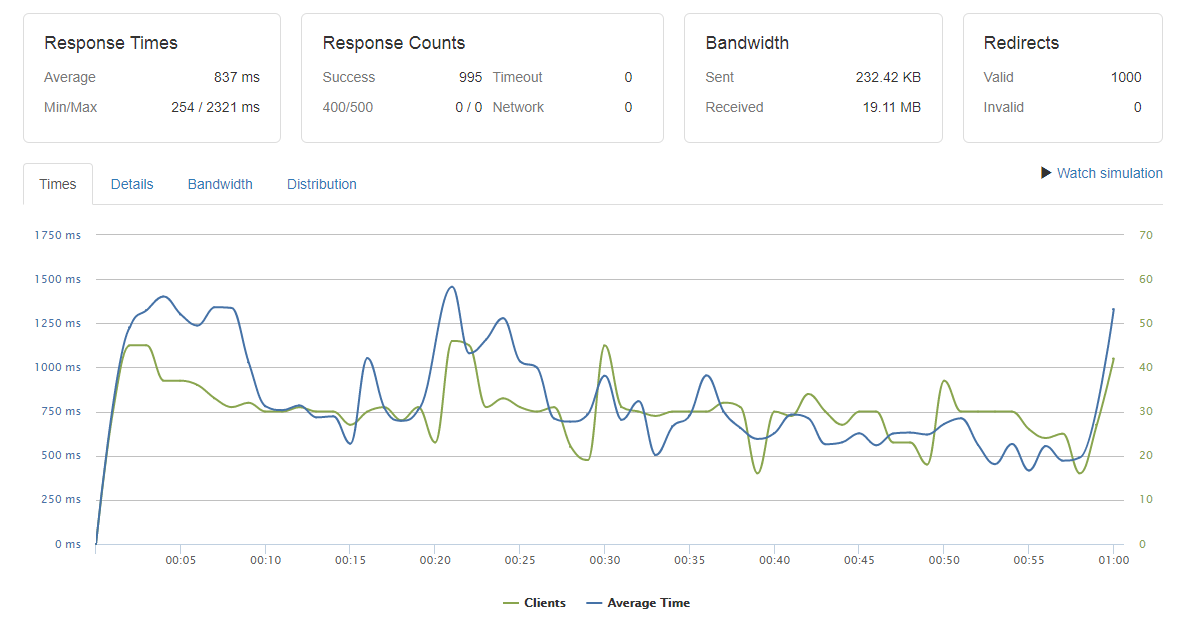Click the green Clients legend line marker
1202x620 pixels.
(x=511, y=603)
